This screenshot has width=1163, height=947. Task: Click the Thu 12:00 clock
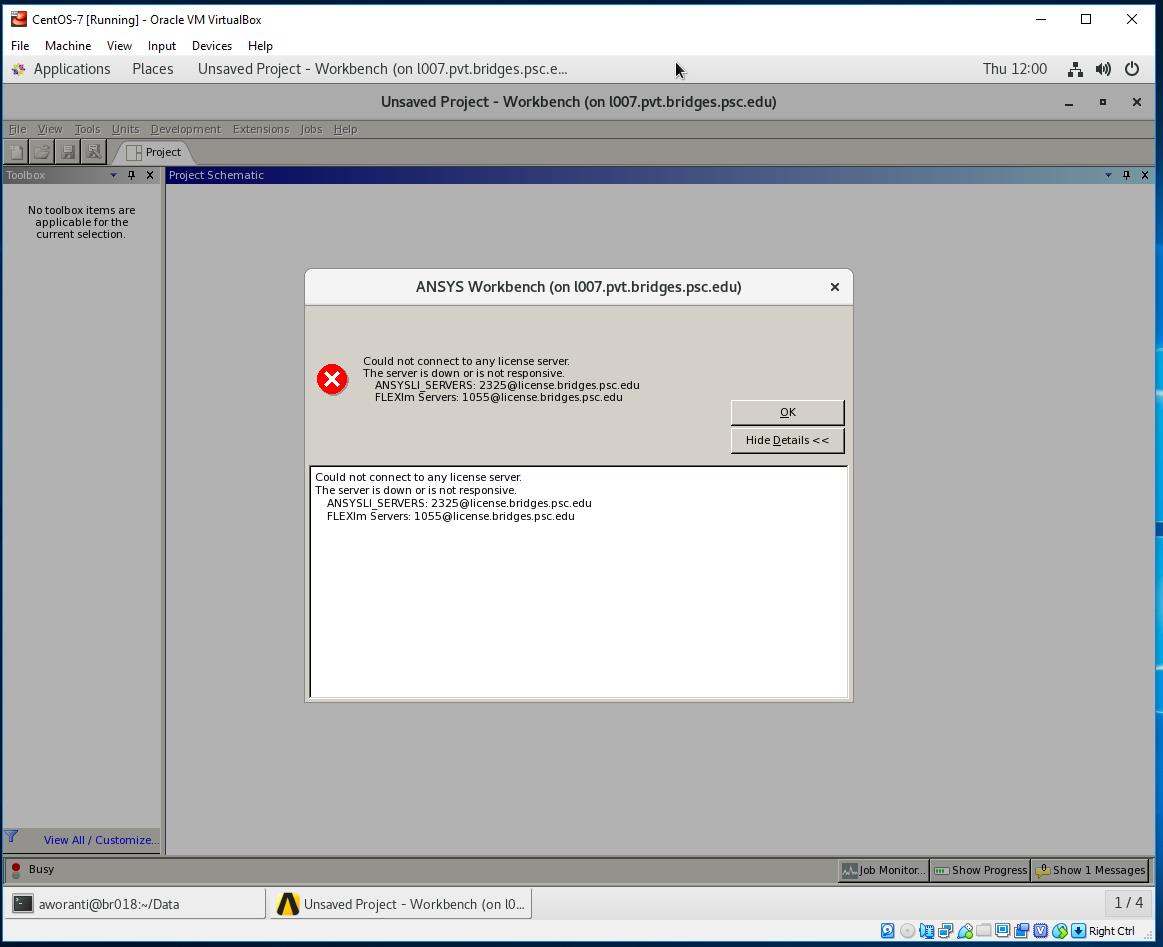click(1015, 69)
